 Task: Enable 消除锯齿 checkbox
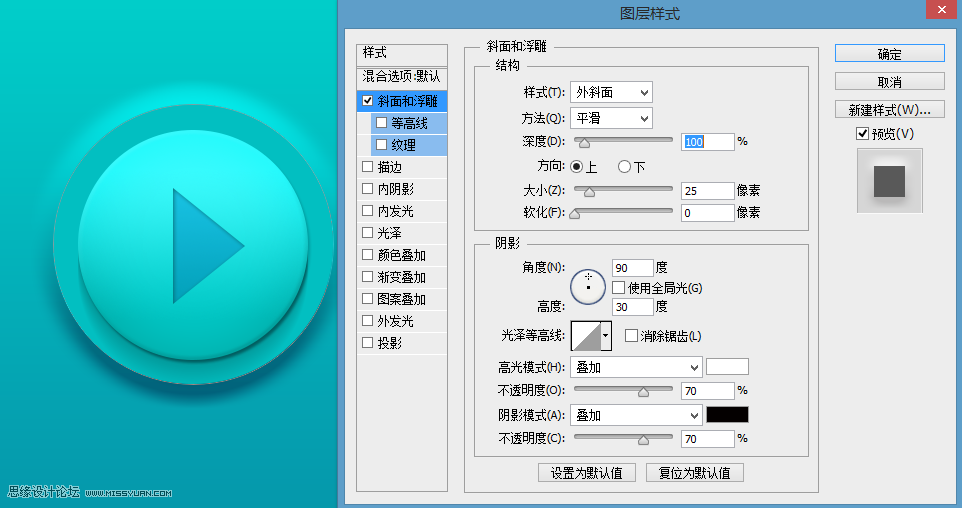point(631,336)
